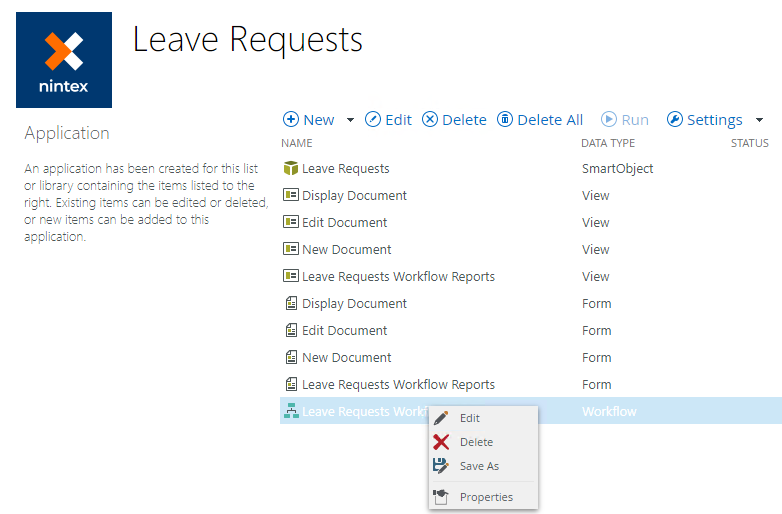
Task: Click the New Document view icon
Action: [291, 248]
